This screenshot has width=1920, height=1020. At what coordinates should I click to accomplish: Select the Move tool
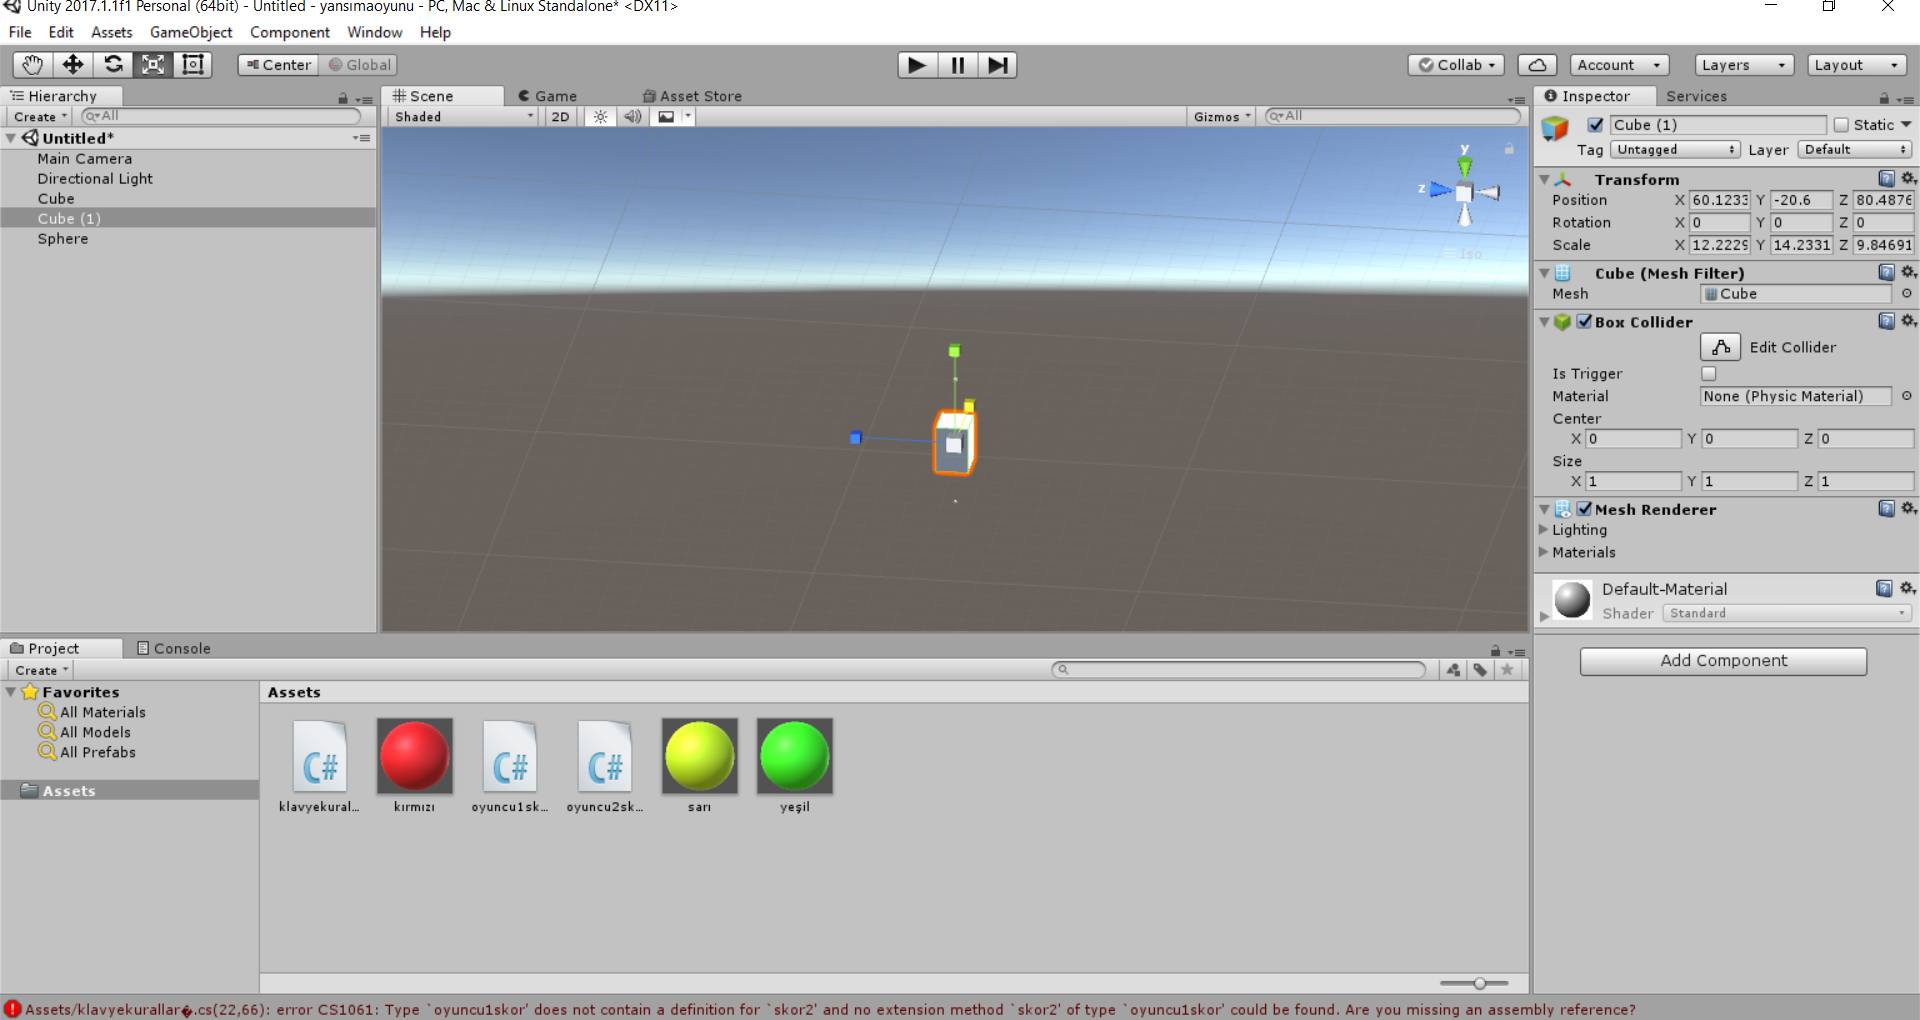click(x=73, y=65)
